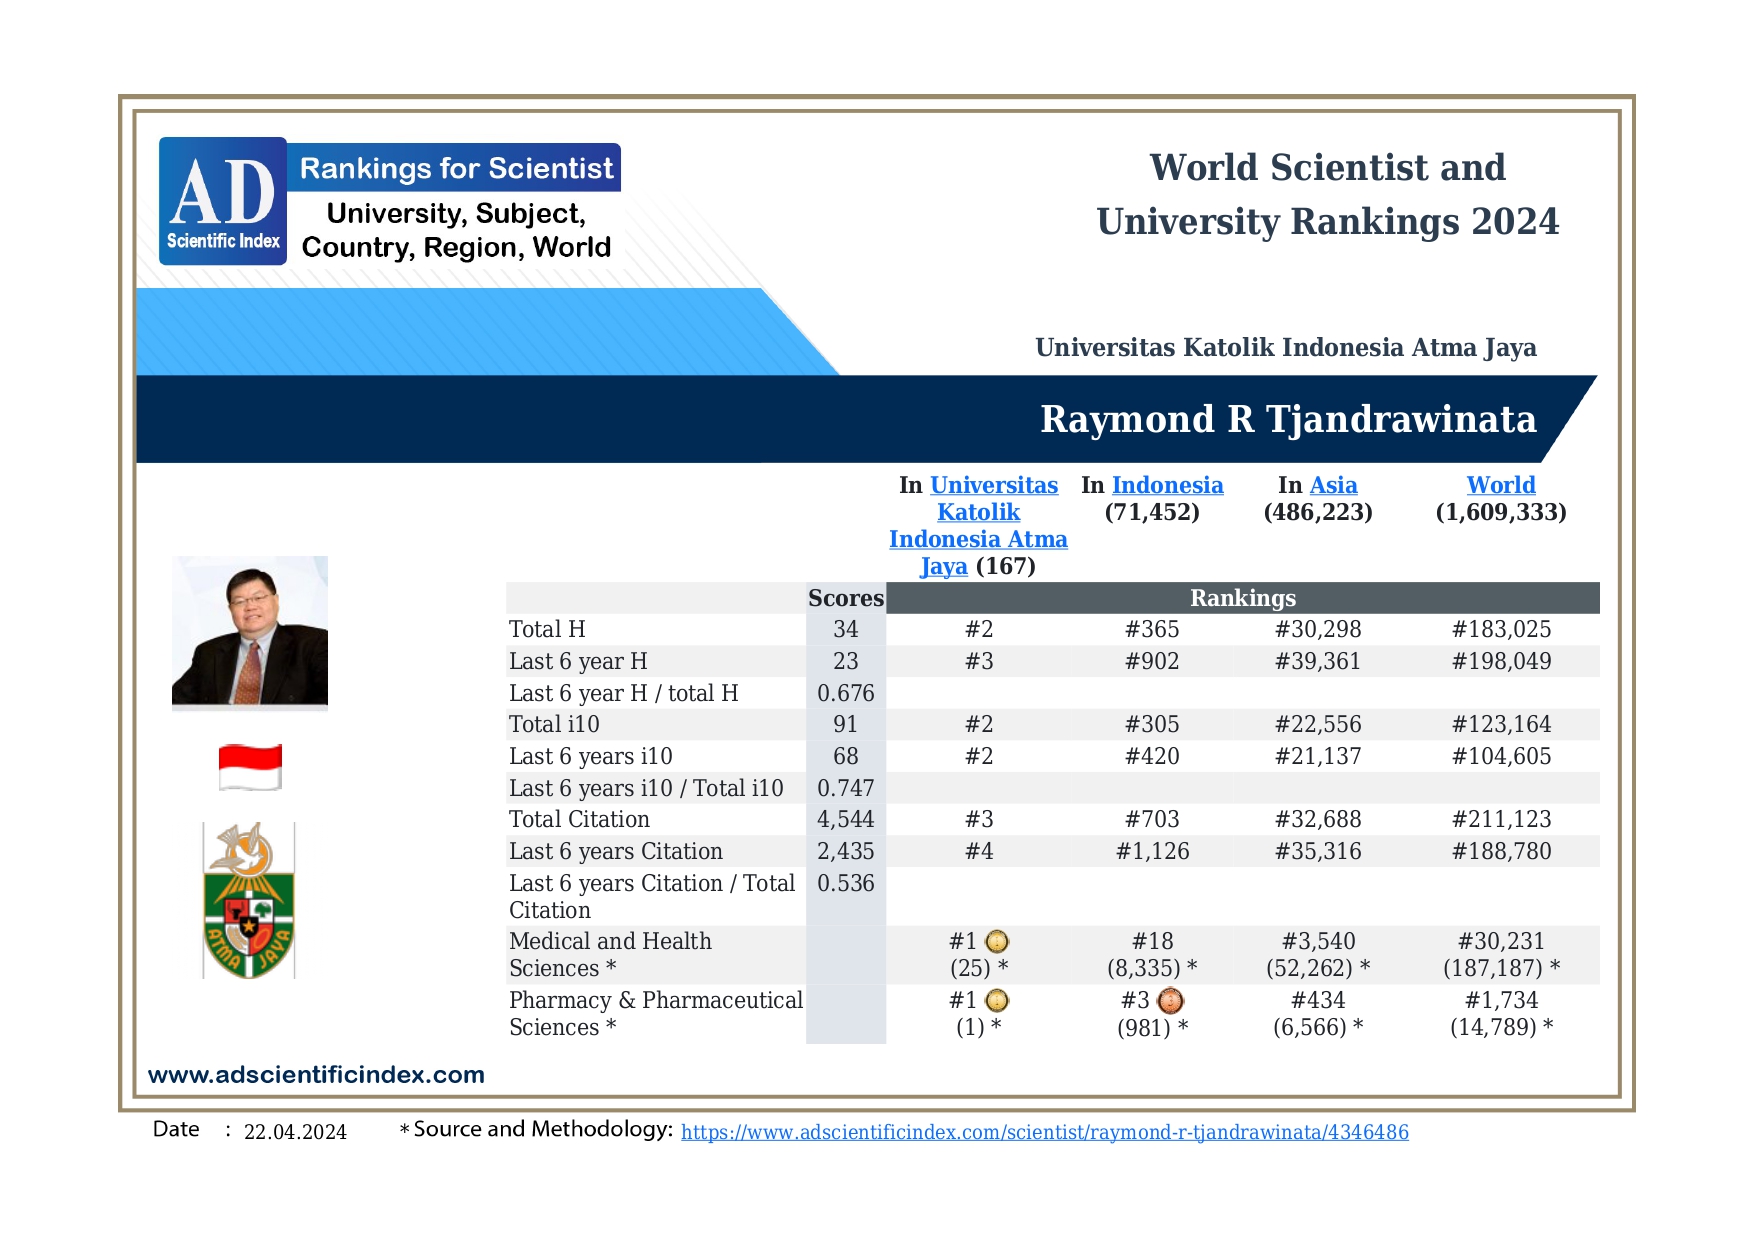The image size is (1754, 1241).
Task: Click the Total H row label
Action: (x=547, y=629)
